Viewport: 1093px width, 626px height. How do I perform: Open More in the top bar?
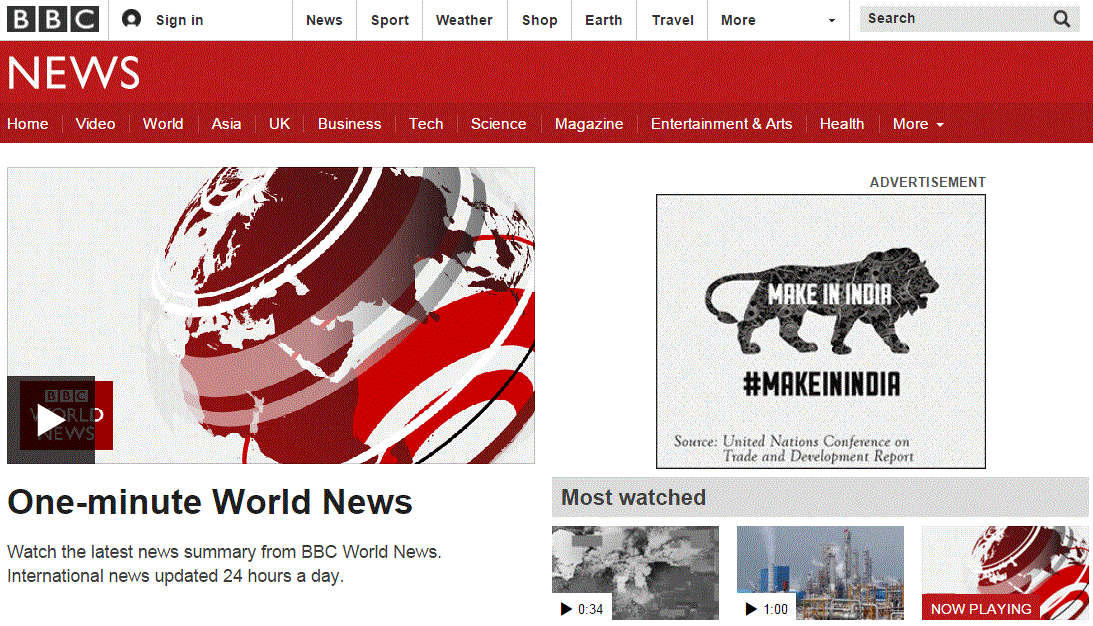738,20
